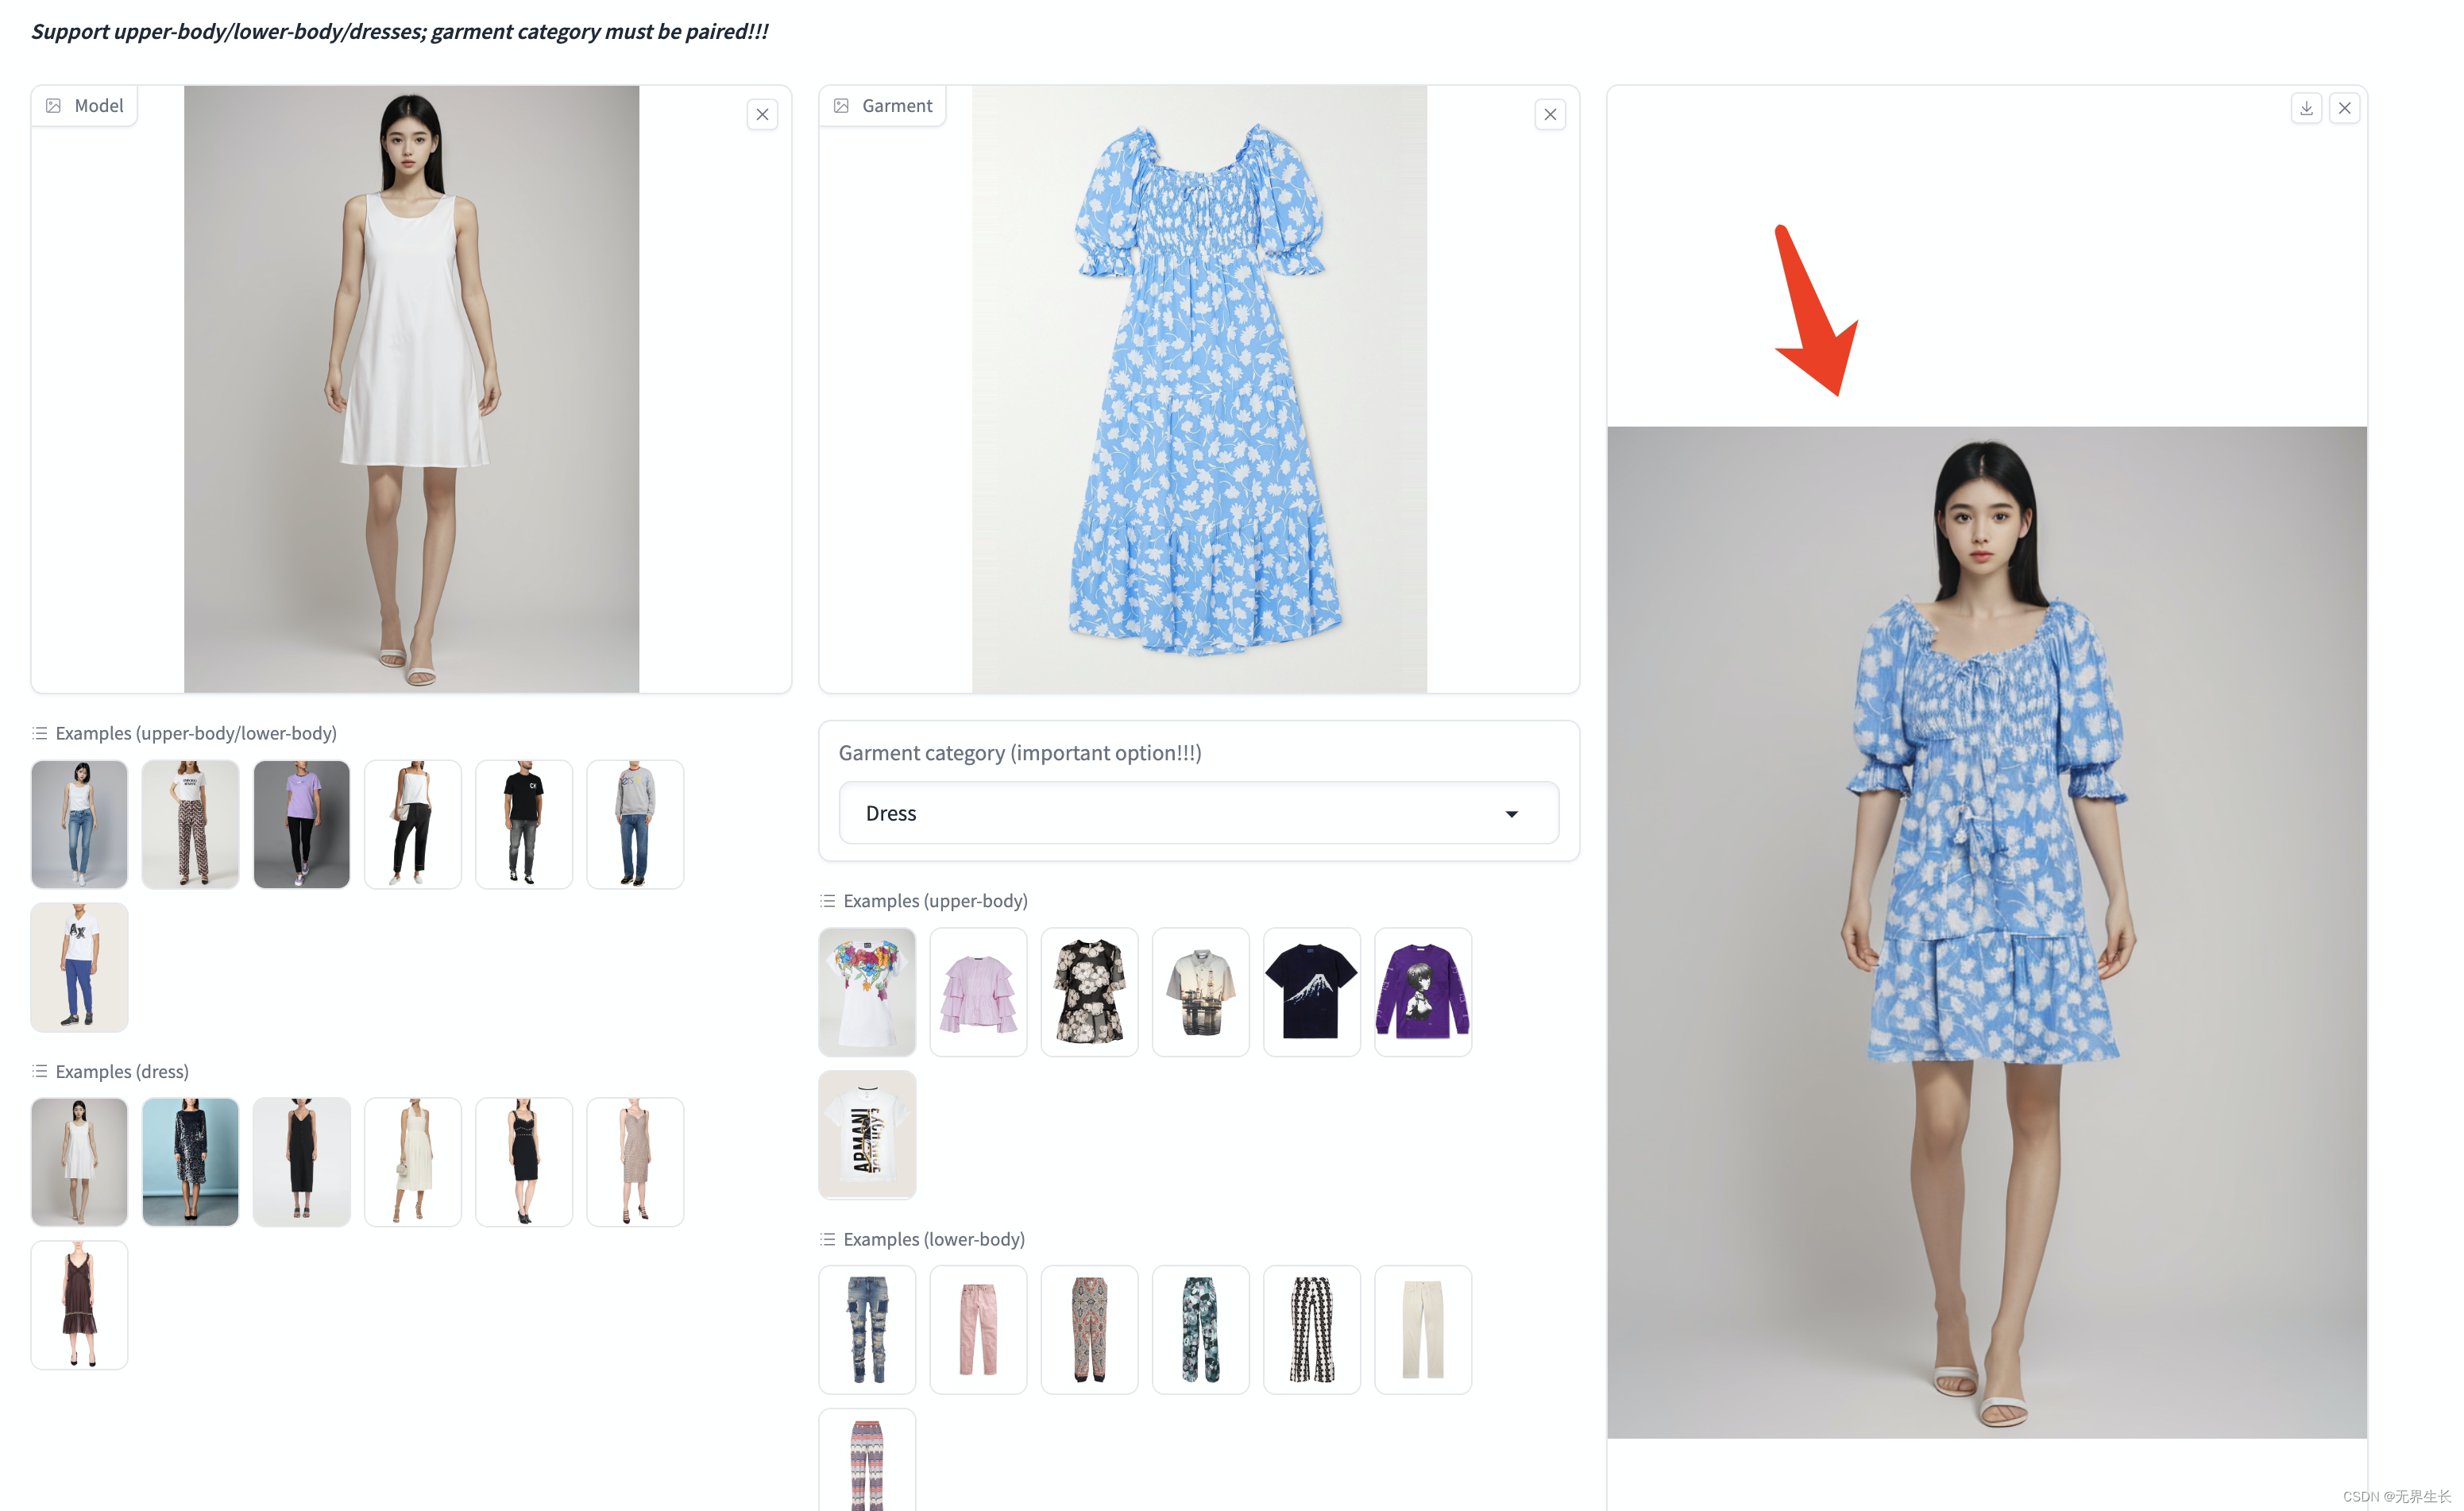Viewport: 2464px width, 1511px height.
Task: Select the pink pants lower-body example
Action: click(978, 1329)
